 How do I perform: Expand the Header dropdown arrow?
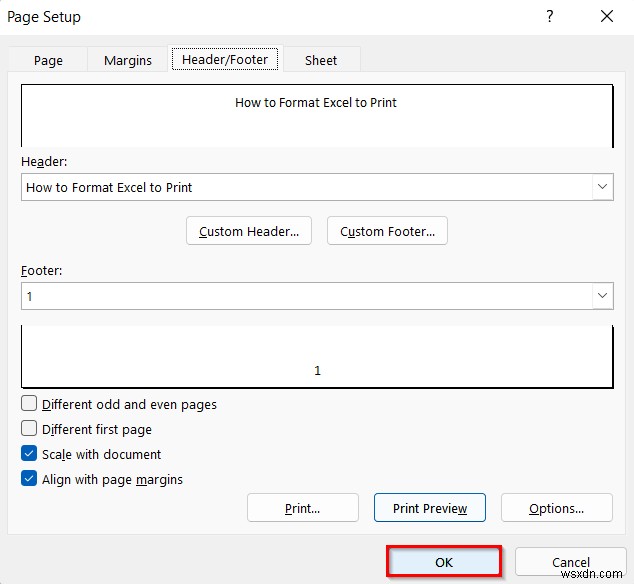click(x=602, y=187)
